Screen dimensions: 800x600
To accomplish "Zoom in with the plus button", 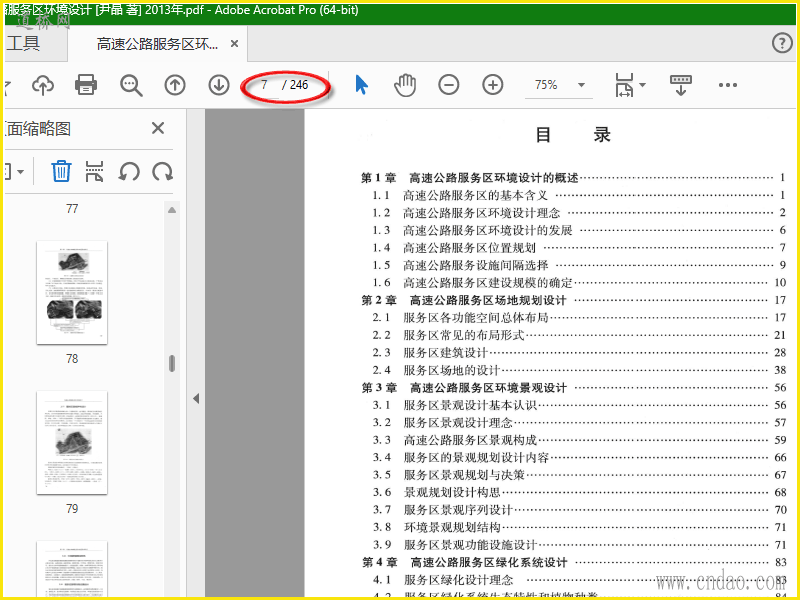I will tap(492, 85).
